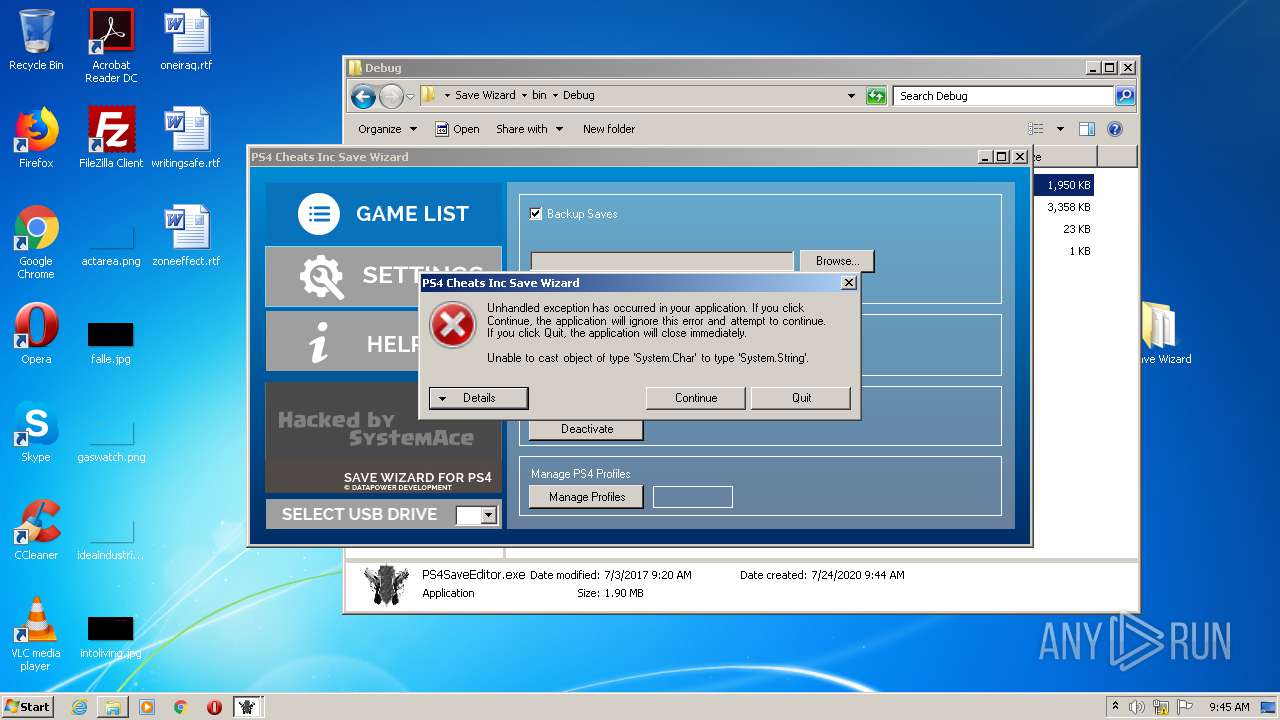Image resolution: width=1280 pixels, height=720 pixels.
Task: Expand the Details button in error dialog
Action: (x=478, y=398)
